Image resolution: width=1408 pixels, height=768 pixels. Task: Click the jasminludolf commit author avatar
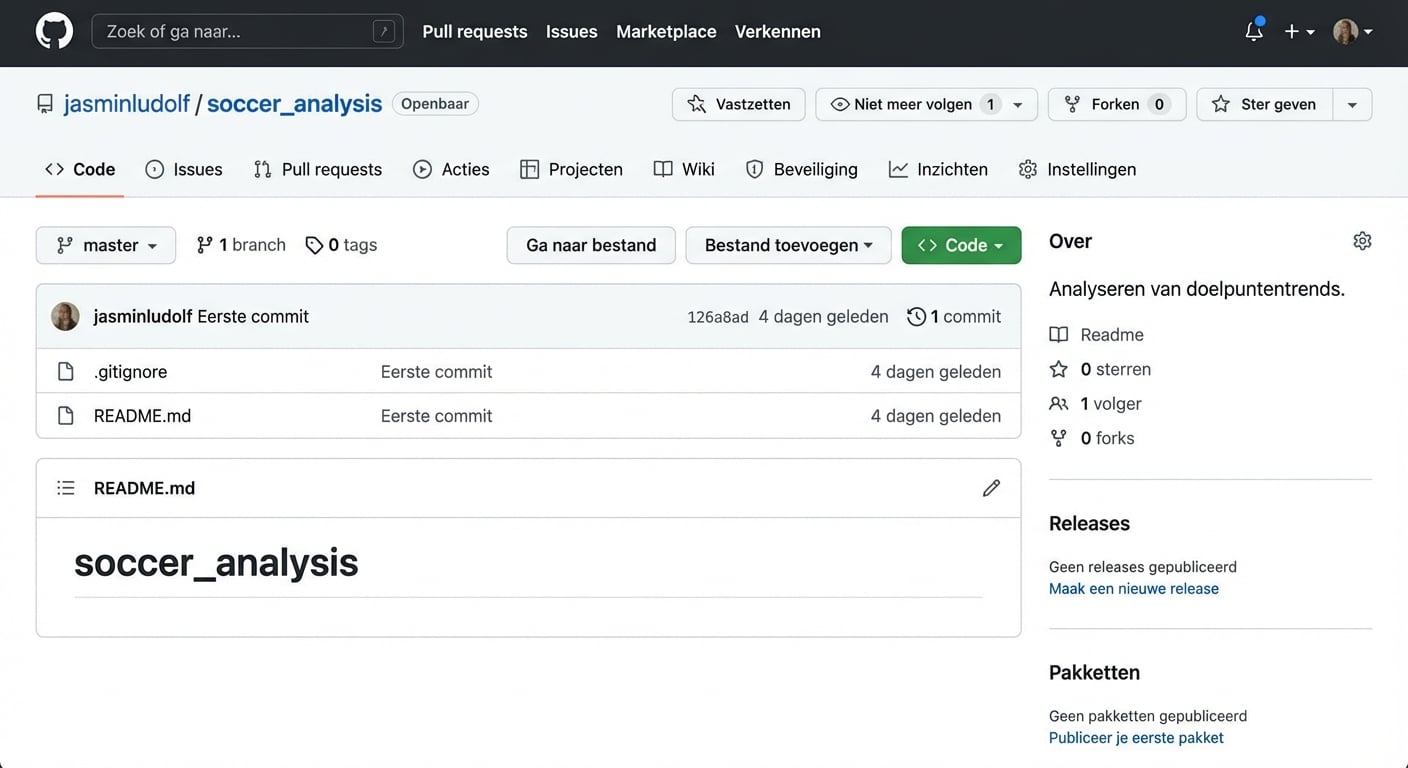(66, 317)
